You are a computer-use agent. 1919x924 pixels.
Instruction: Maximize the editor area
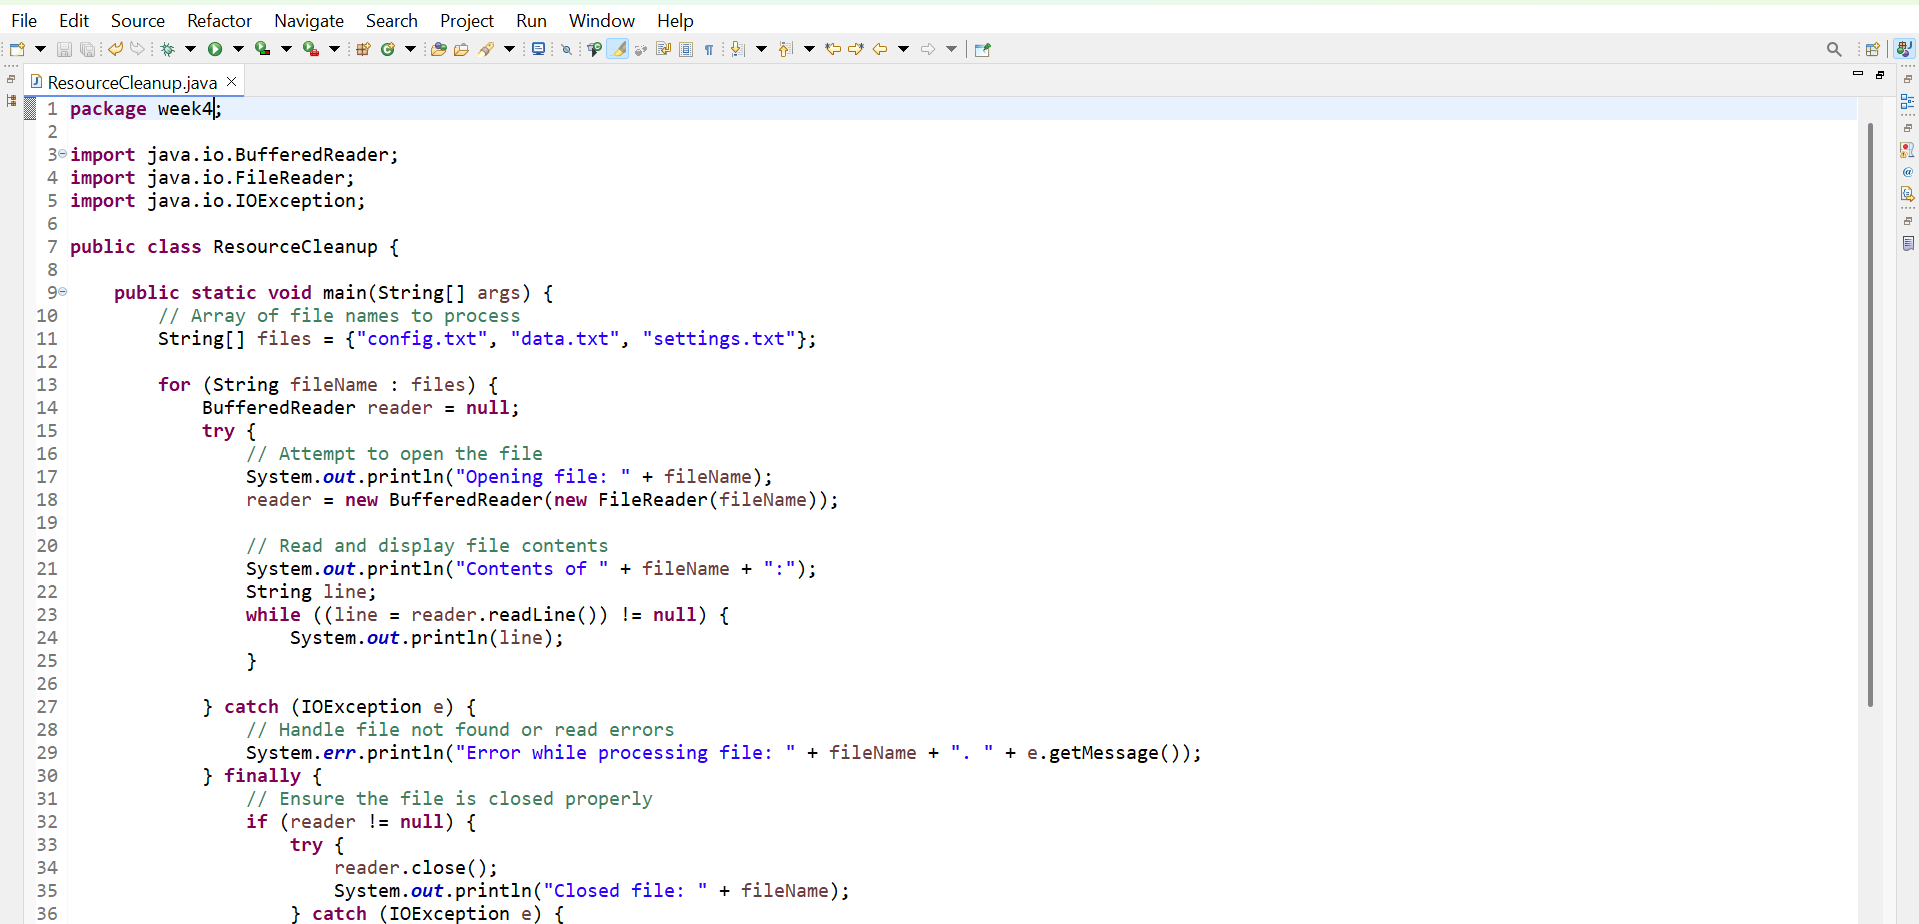click(1880, 74)
